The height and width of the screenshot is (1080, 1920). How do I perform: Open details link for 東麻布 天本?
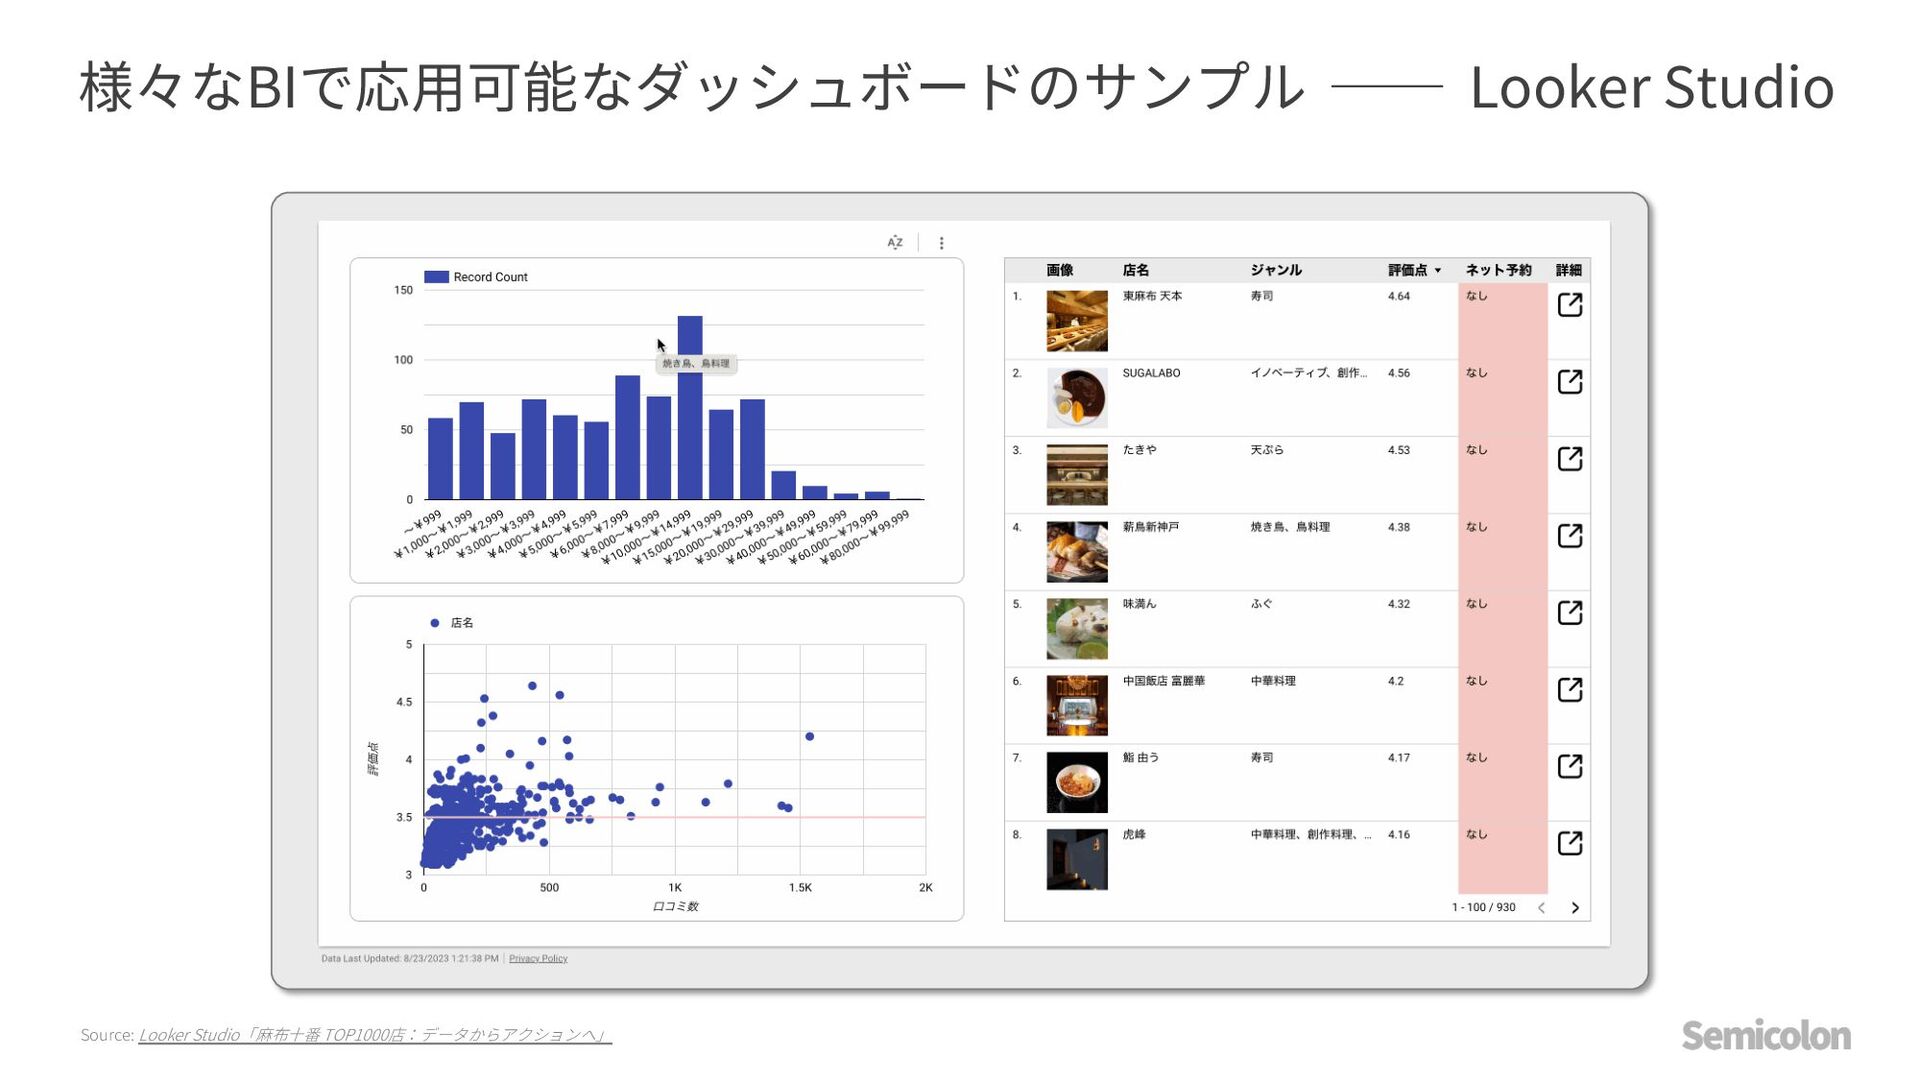[x=1569, y=305]
